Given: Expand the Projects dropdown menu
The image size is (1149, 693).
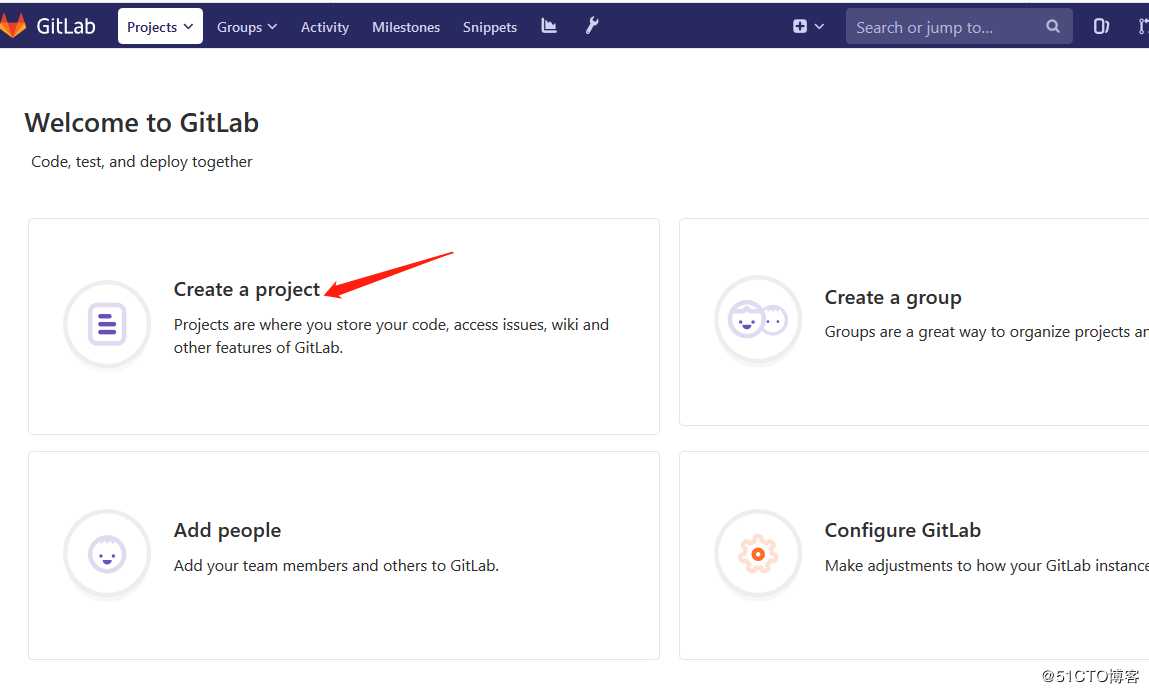Looking at the screenshot, I should click(160, 26).
